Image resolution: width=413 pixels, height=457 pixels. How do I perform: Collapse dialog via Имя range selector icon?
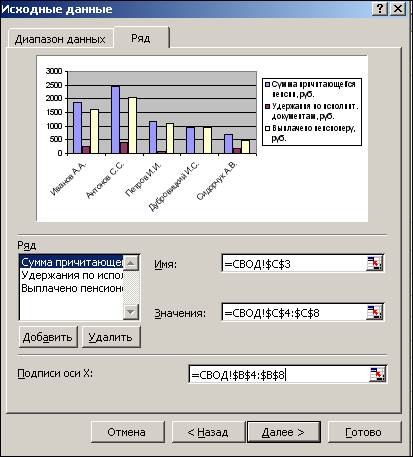pyautogui.click(x=375, y=264)
